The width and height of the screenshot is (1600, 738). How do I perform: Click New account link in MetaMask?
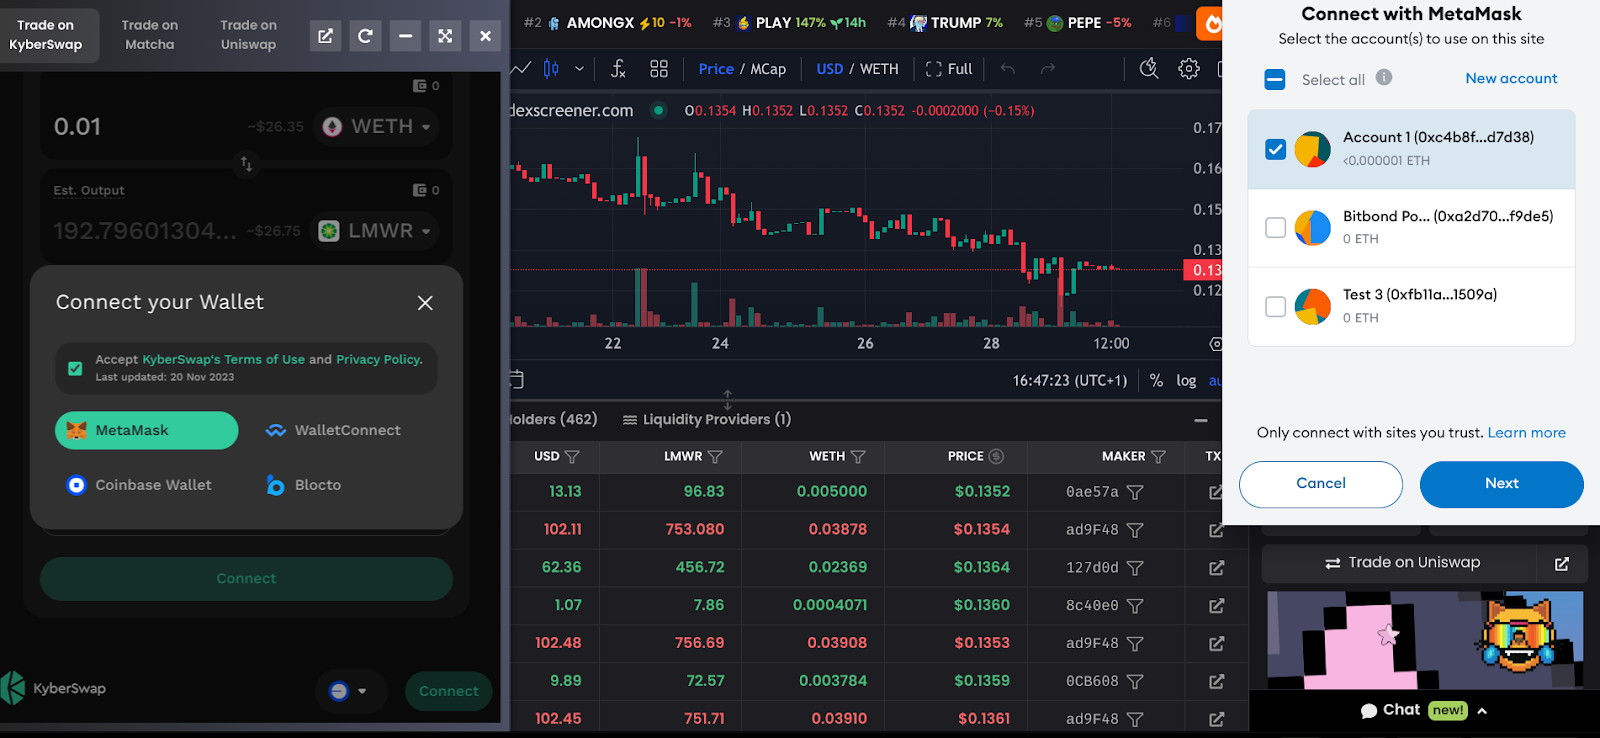tap(1511, 78)
